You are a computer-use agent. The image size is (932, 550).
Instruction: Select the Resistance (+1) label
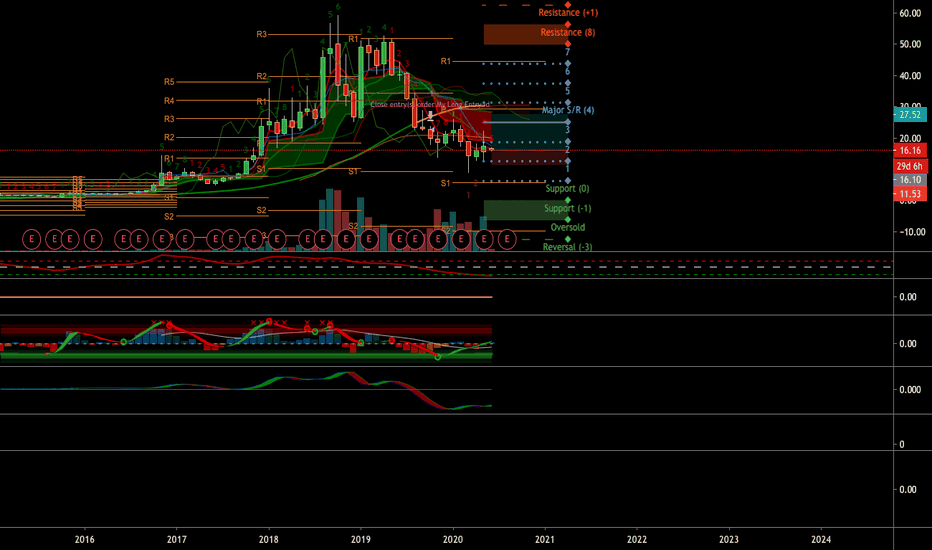click(x=568, y=12)
